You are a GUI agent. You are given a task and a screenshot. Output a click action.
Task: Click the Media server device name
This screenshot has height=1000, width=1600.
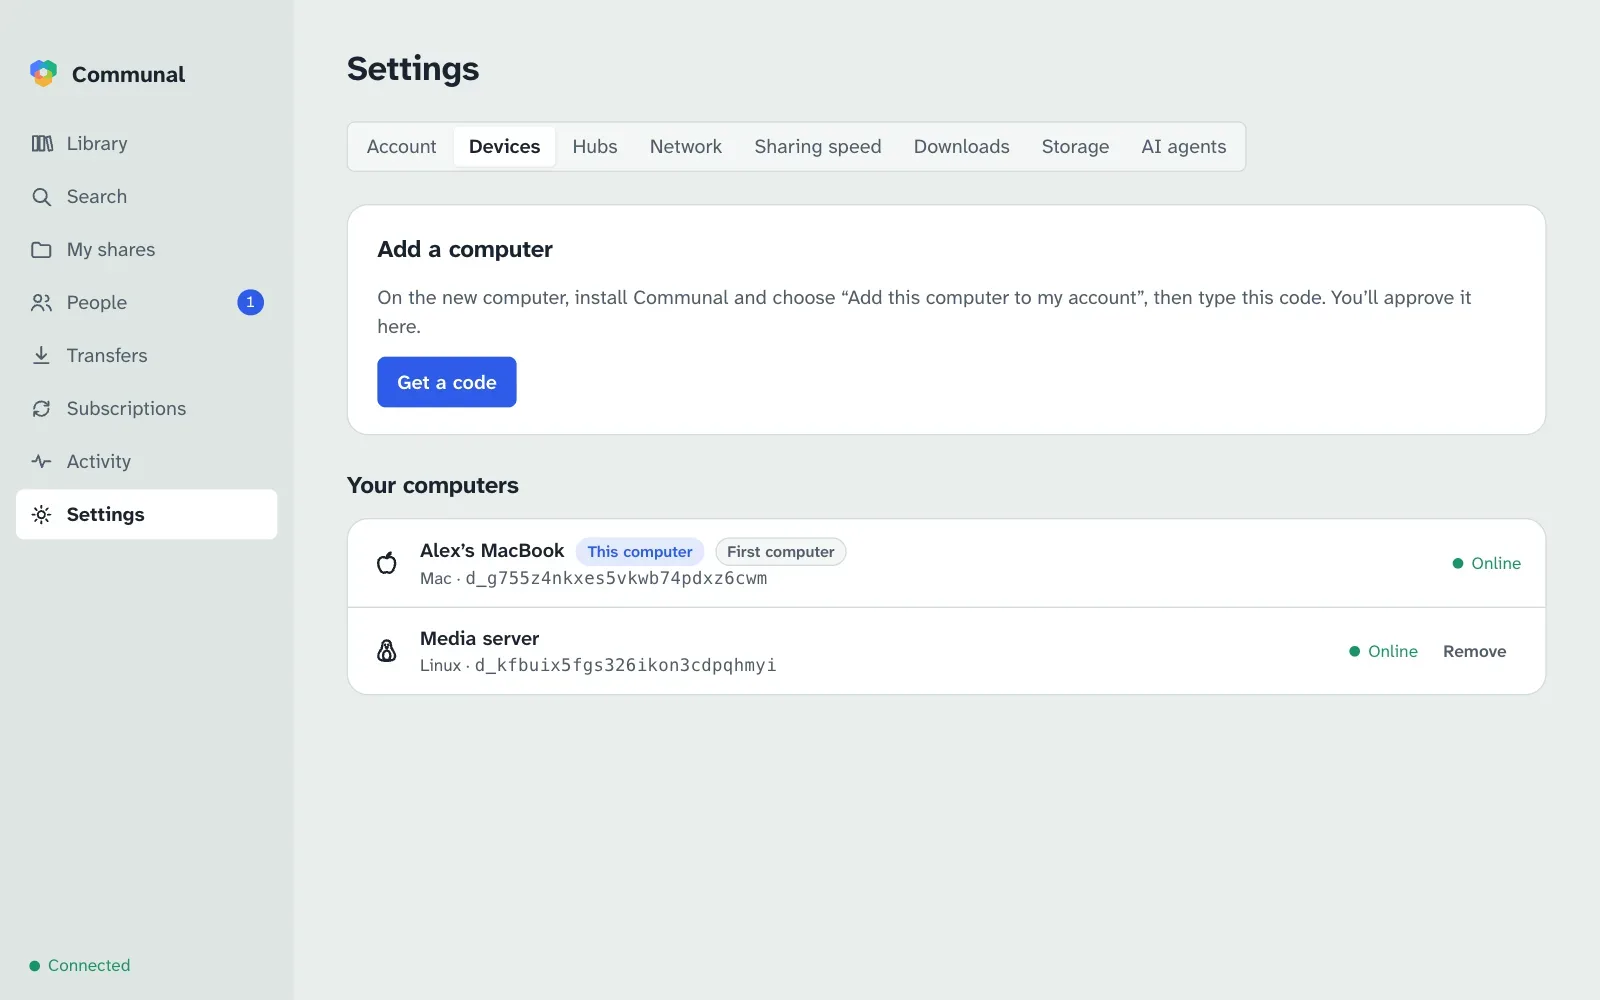point(479,638)
